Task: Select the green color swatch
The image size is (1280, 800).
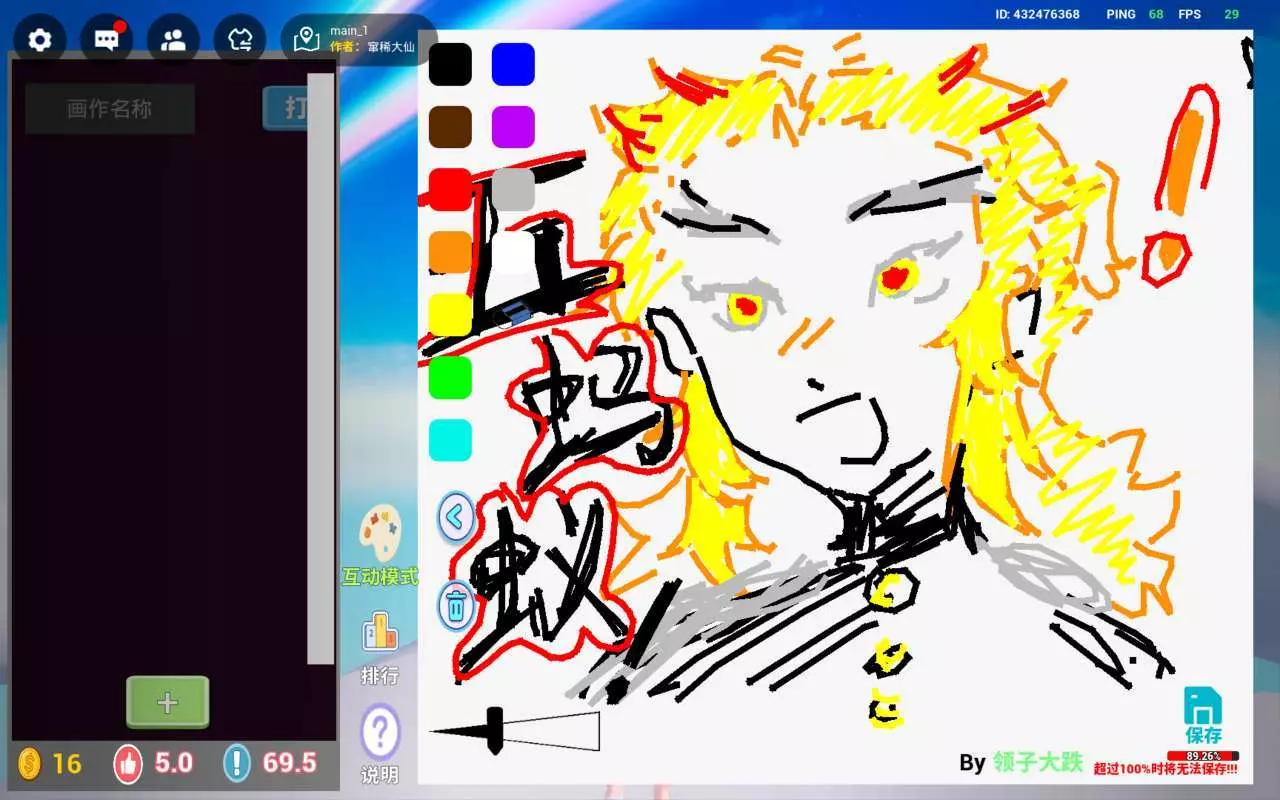Action: point(450,377)
